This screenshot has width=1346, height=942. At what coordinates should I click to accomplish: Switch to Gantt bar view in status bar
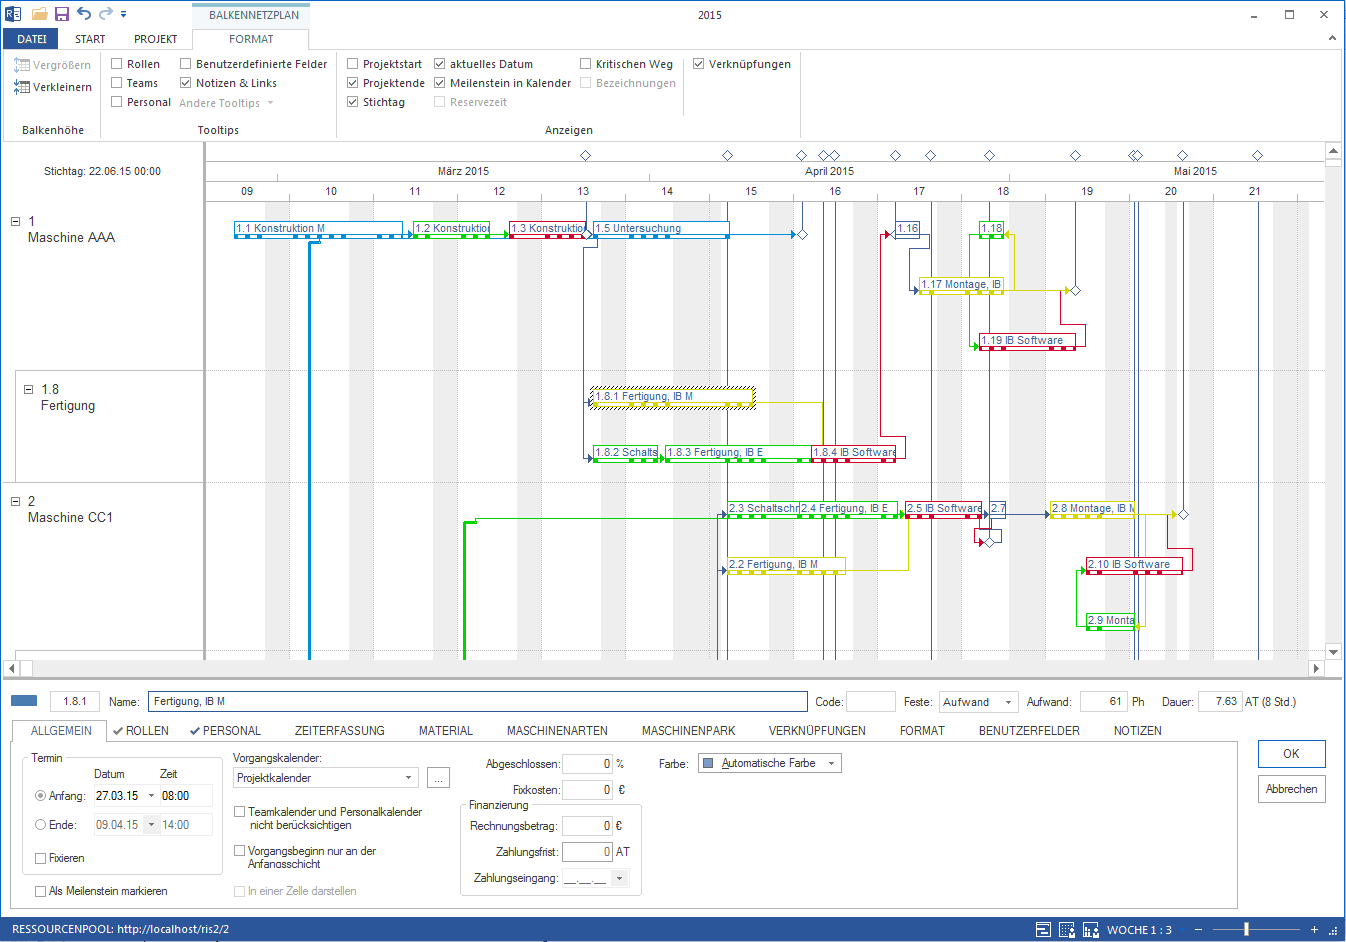click(x=1043, y=929)
